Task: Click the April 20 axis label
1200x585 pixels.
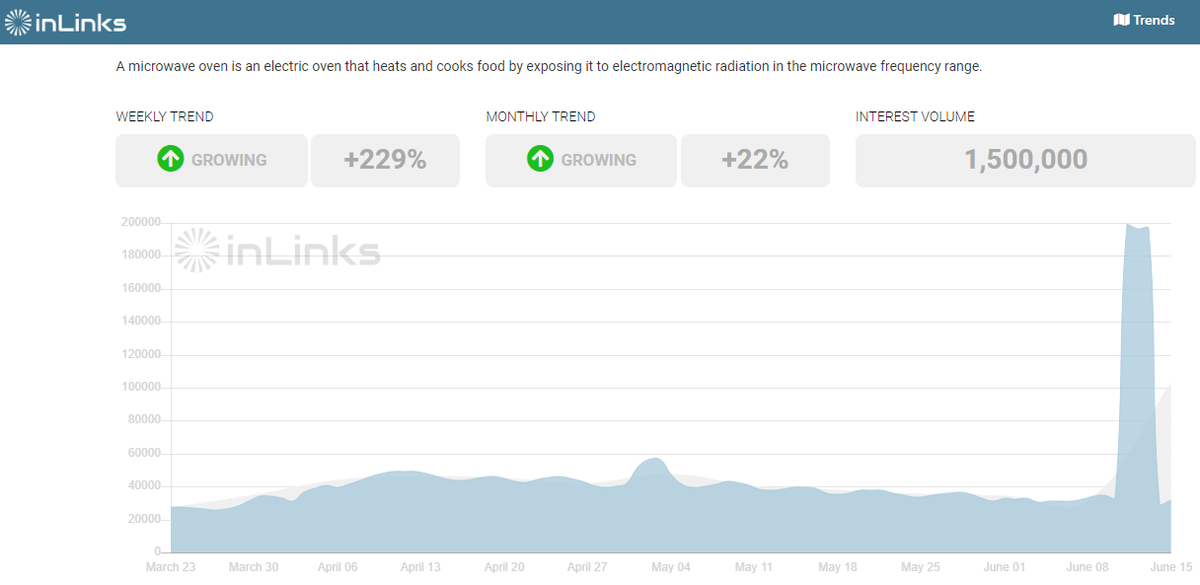Action: (x=503, y=567)
